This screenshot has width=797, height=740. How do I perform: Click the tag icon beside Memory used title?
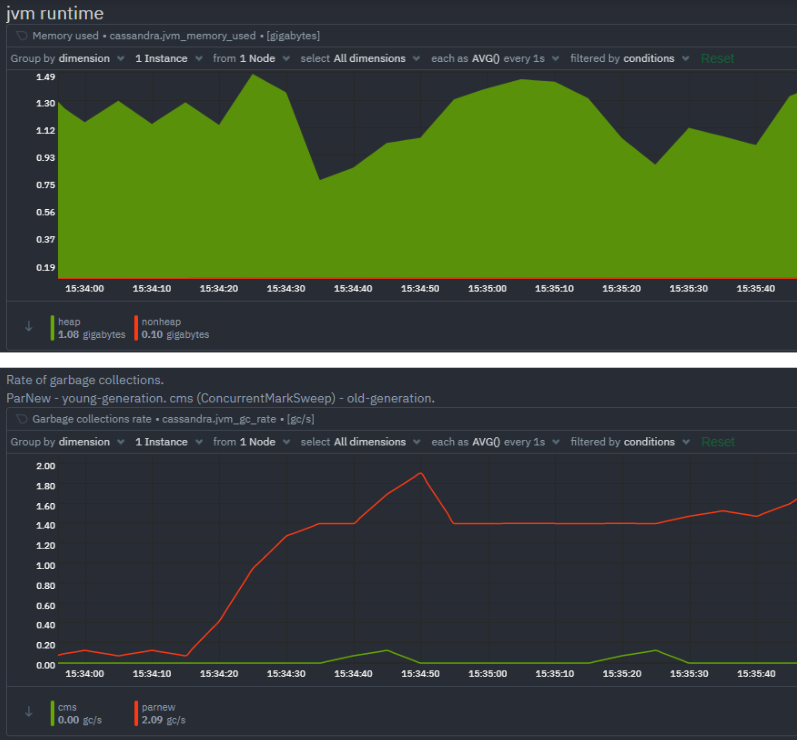tap(21, 35)
